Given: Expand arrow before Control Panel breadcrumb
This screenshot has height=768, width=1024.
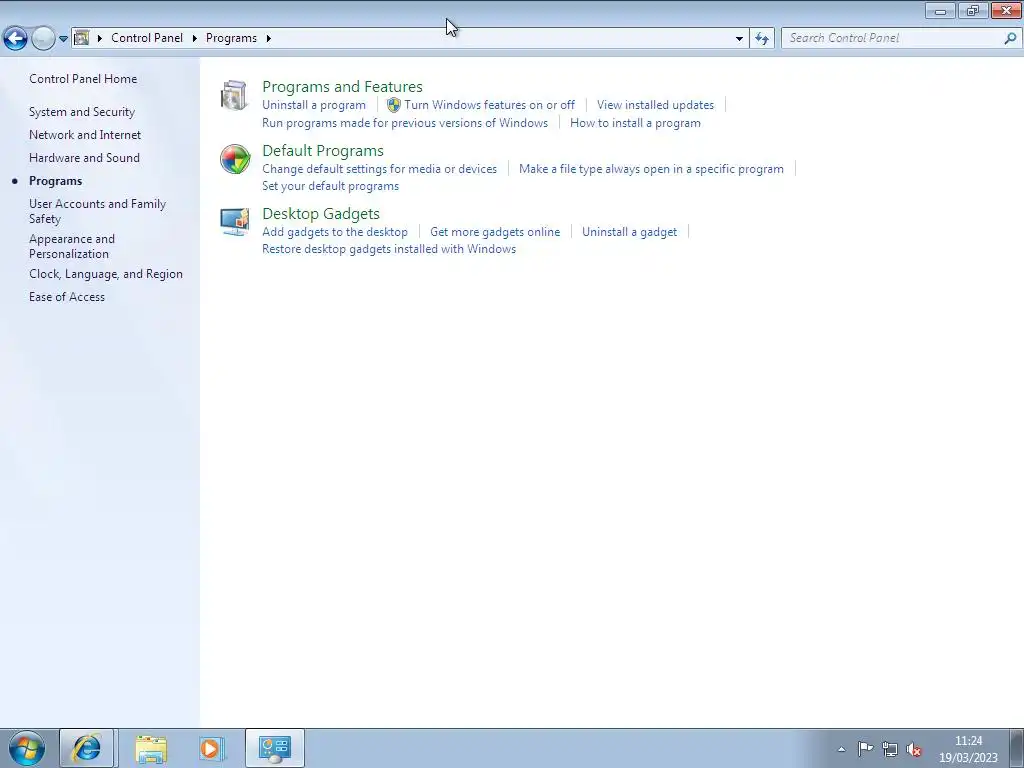Looking at the screenshot, I should [x=100, y=39].
